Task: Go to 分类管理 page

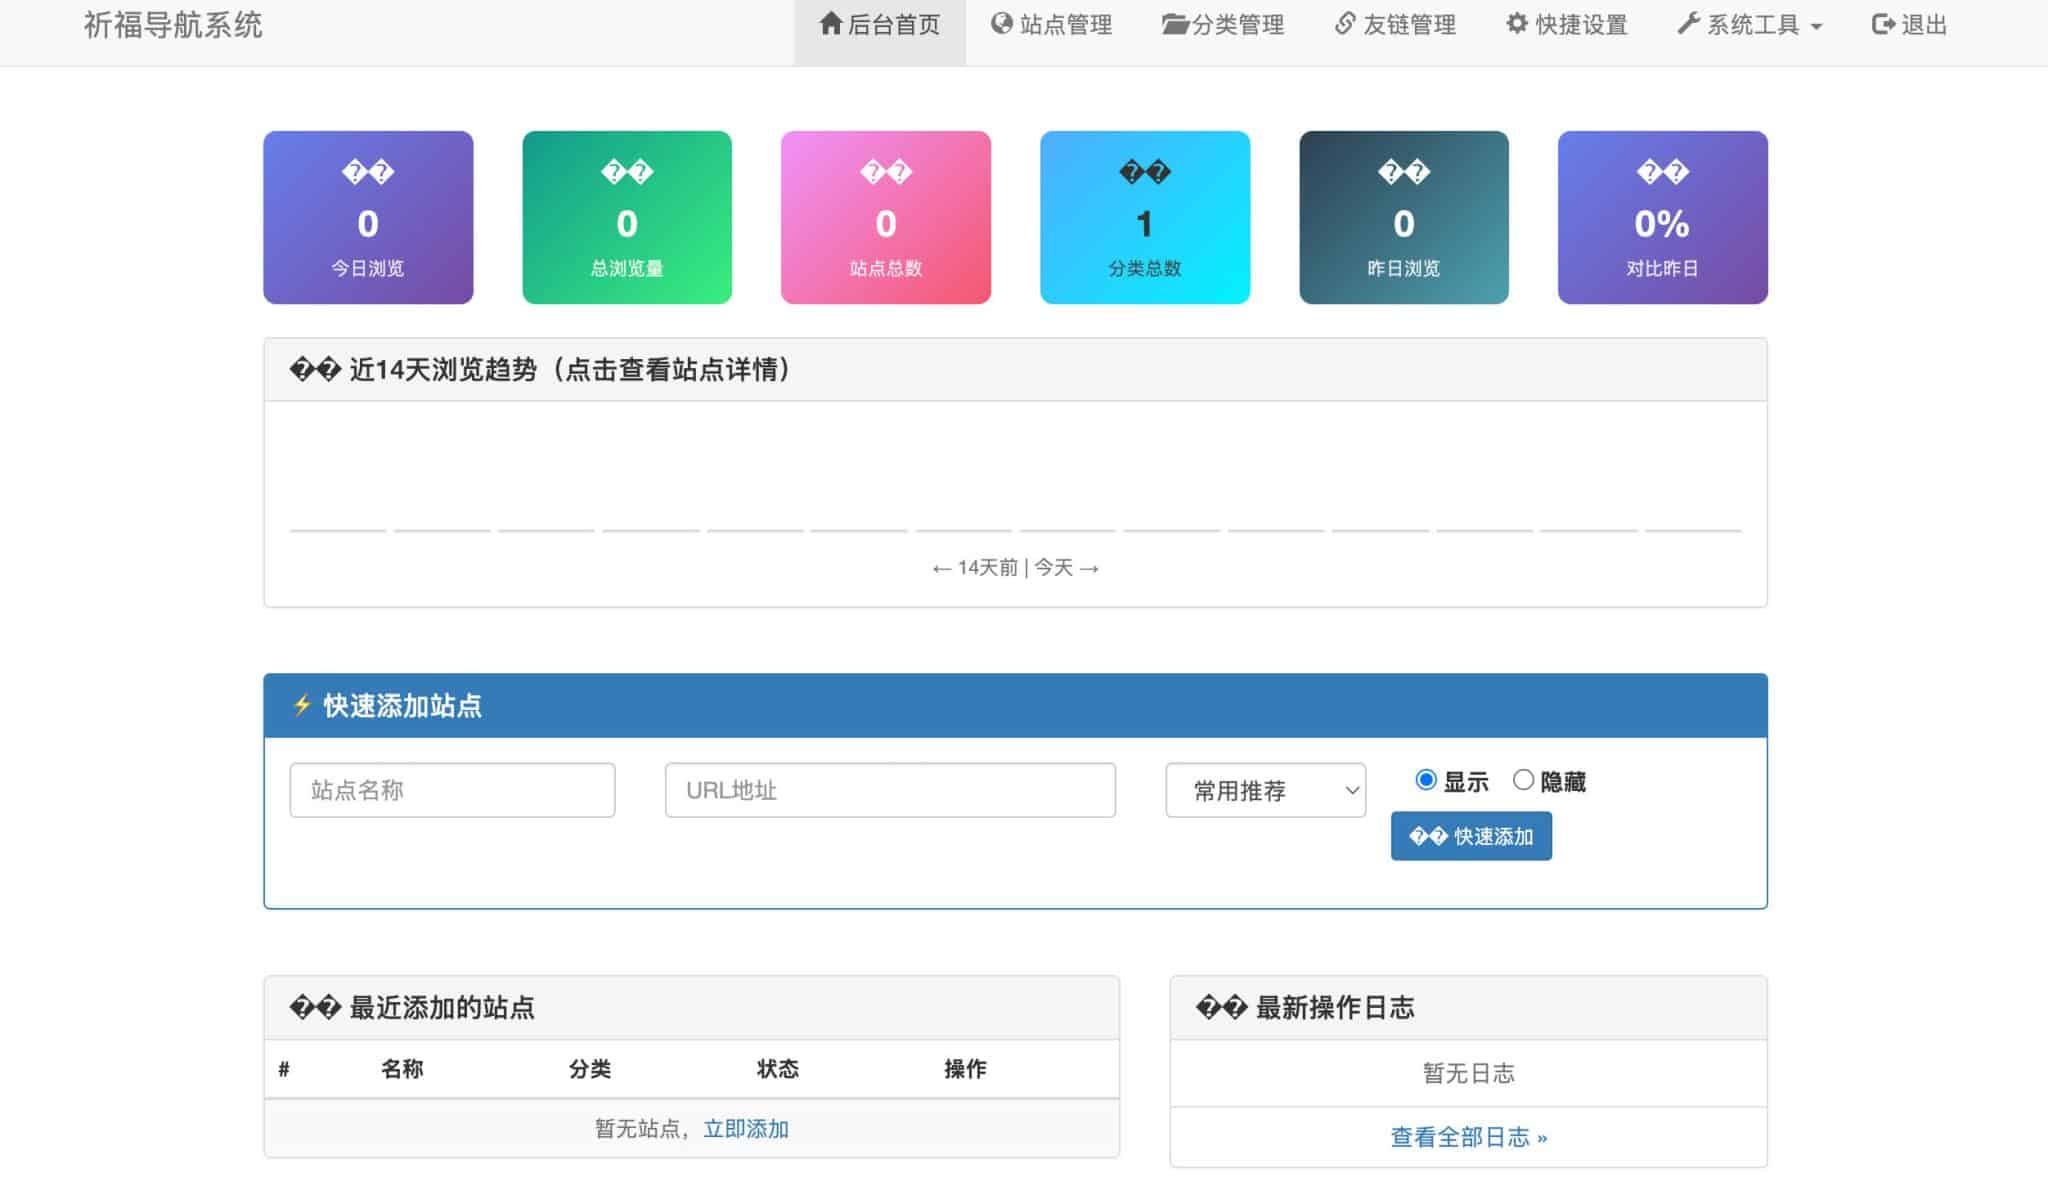Action: tap(1223, 25)
